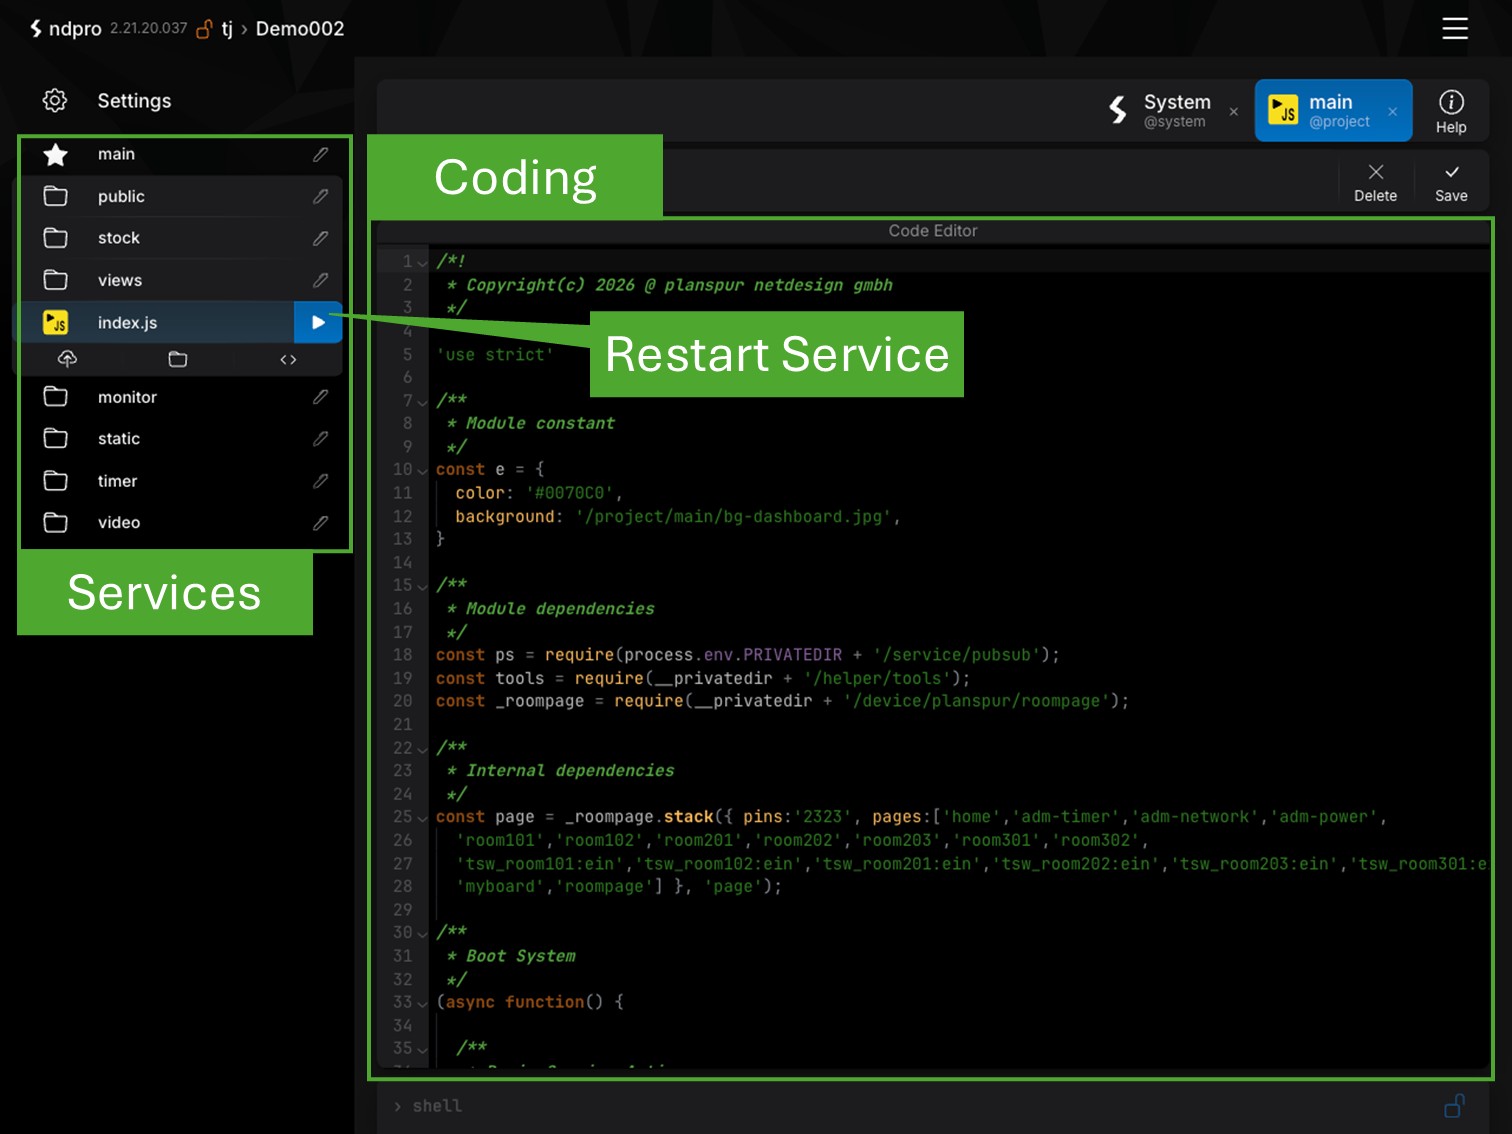Close the System tab
The width and height of the screenshot is (1512, 1134).
click(x=1234, y=111)
